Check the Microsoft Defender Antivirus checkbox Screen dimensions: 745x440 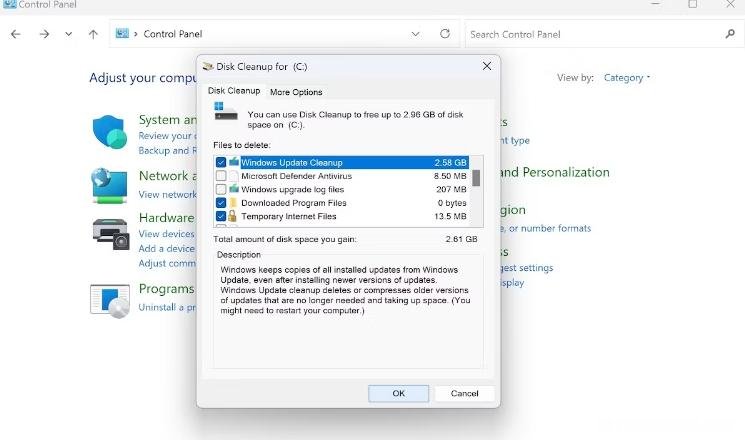(221, 176)
